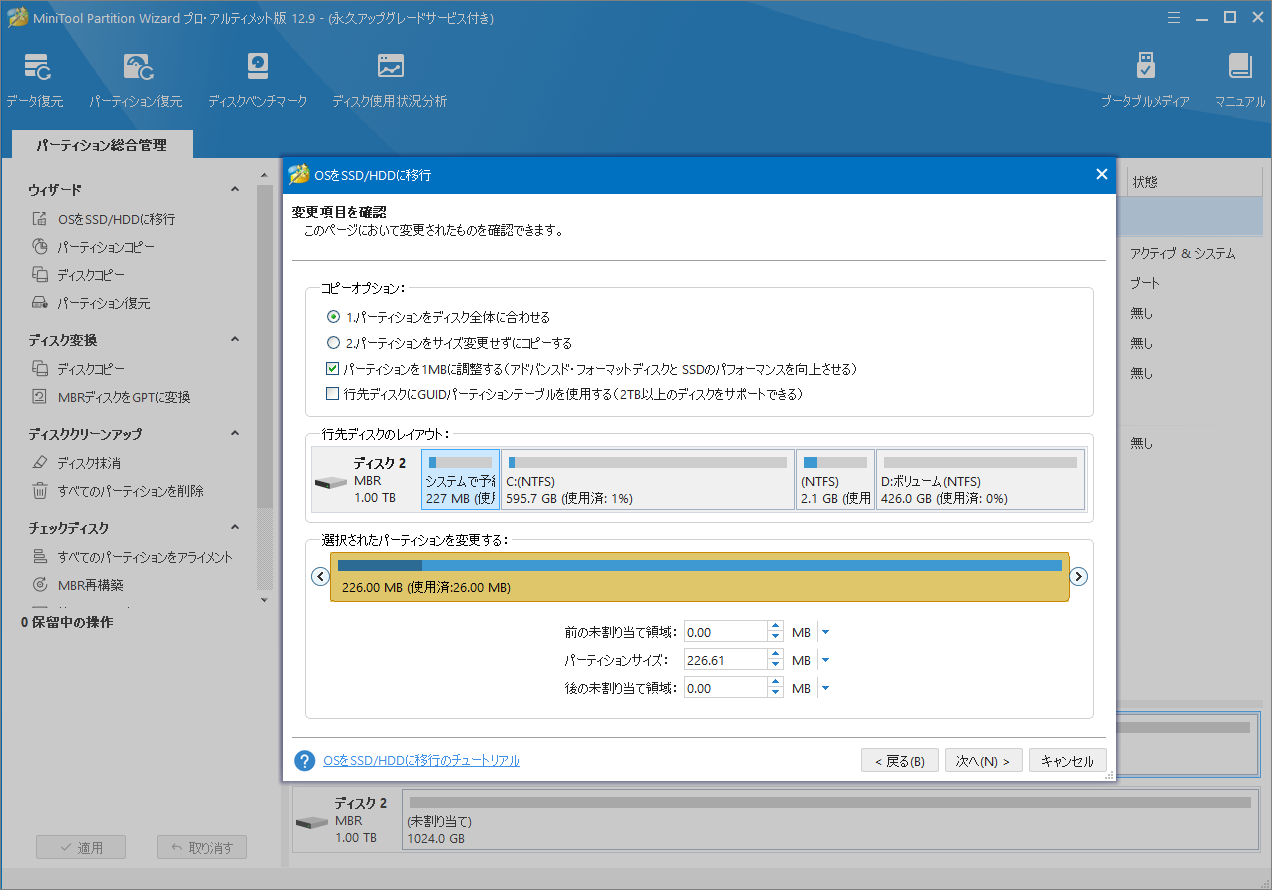Select C:(NTFS) 595.7 GB partition block

tap(648, 479)
